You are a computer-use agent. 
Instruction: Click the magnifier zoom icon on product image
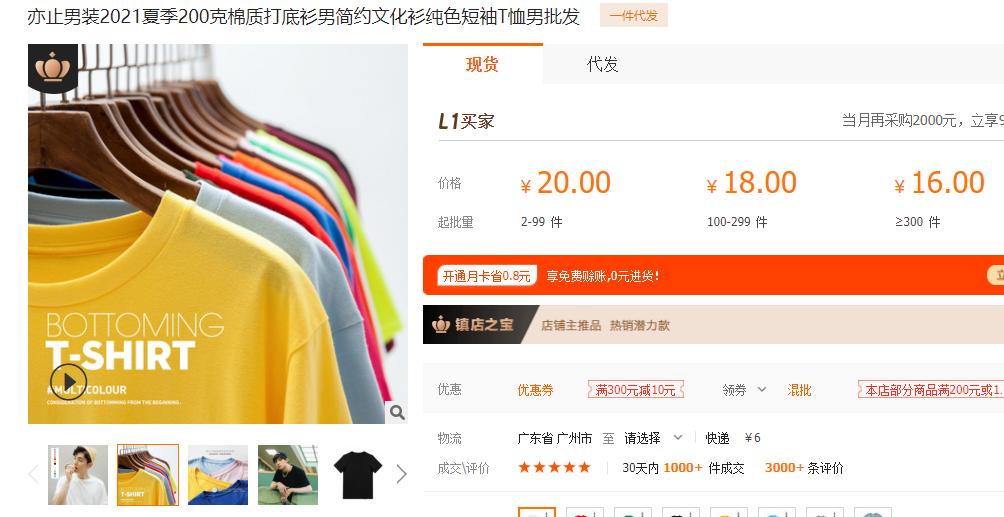pyautogui.click(x=397, y=413)
